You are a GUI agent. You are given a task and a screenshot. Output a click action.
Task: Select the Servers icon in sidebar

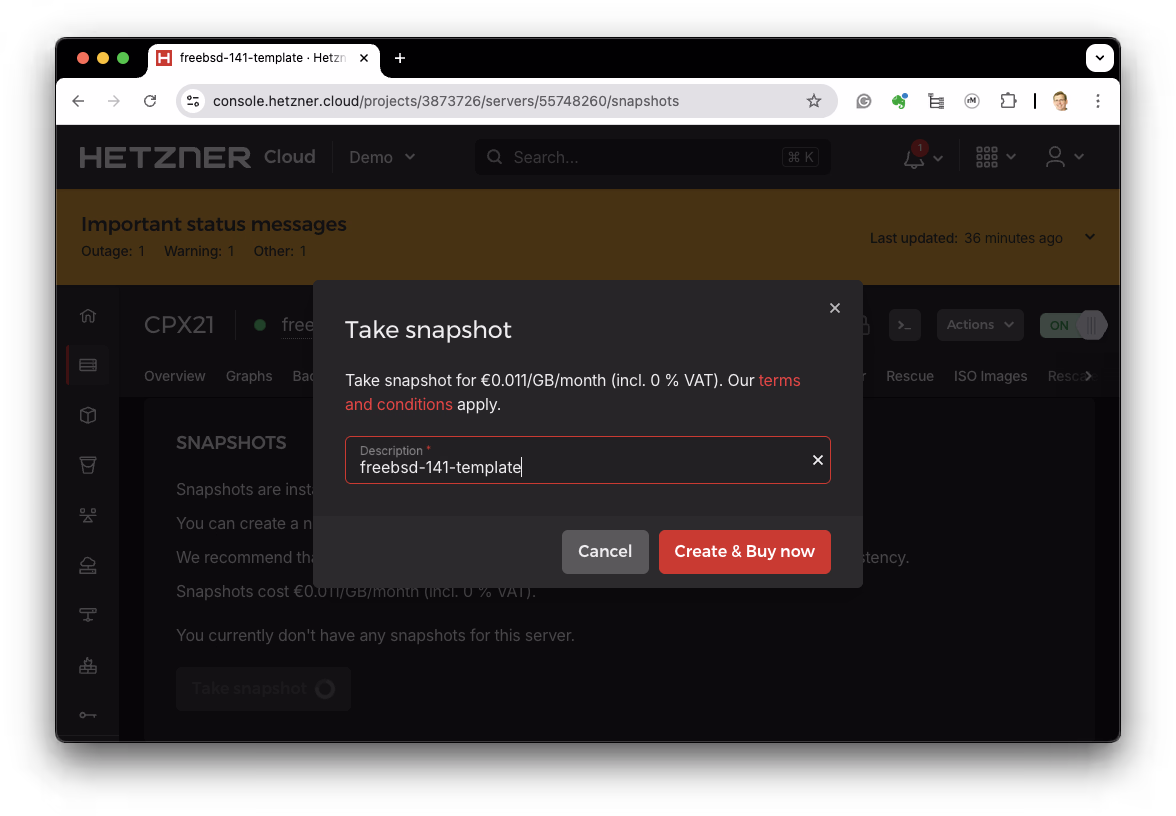coord(88,365)
